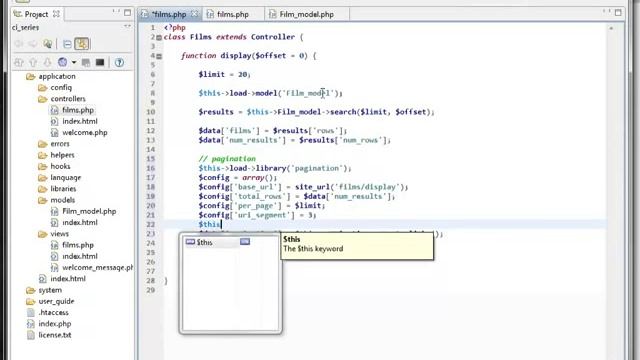Select ci_series project name

[x=25, y=27]
